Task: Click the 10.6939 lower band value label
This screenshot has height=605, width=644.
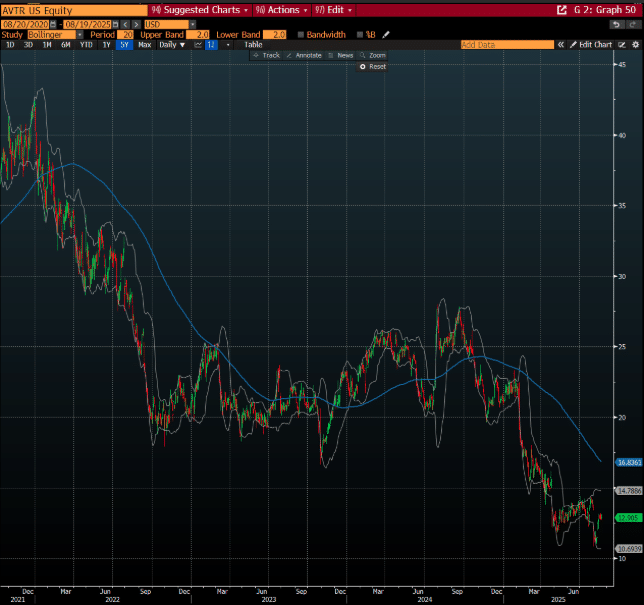Action: pos(629,549)
